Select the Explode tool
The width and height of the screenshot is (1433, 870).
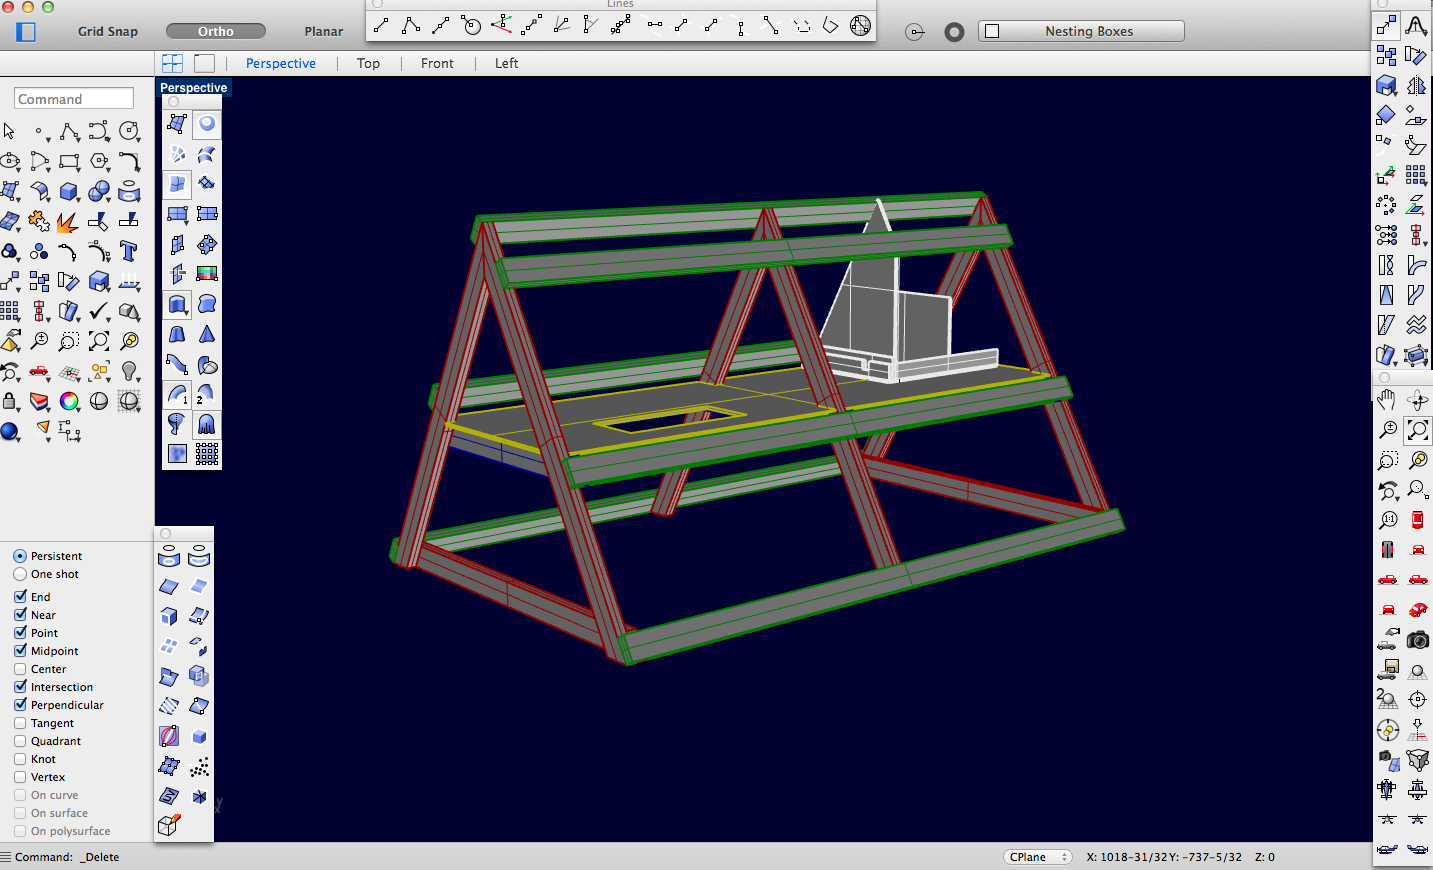tap(68, 221)
